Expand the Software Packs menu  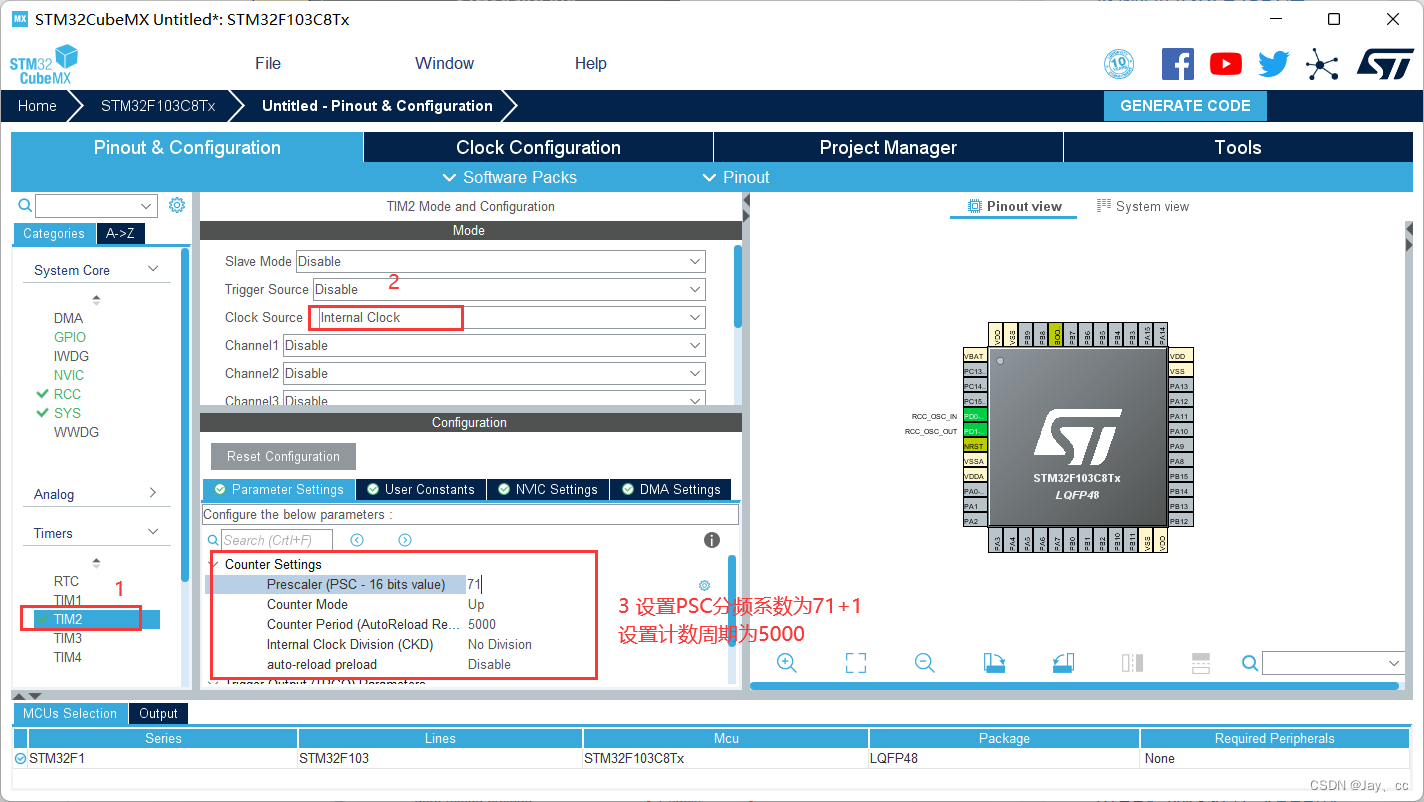509,177
